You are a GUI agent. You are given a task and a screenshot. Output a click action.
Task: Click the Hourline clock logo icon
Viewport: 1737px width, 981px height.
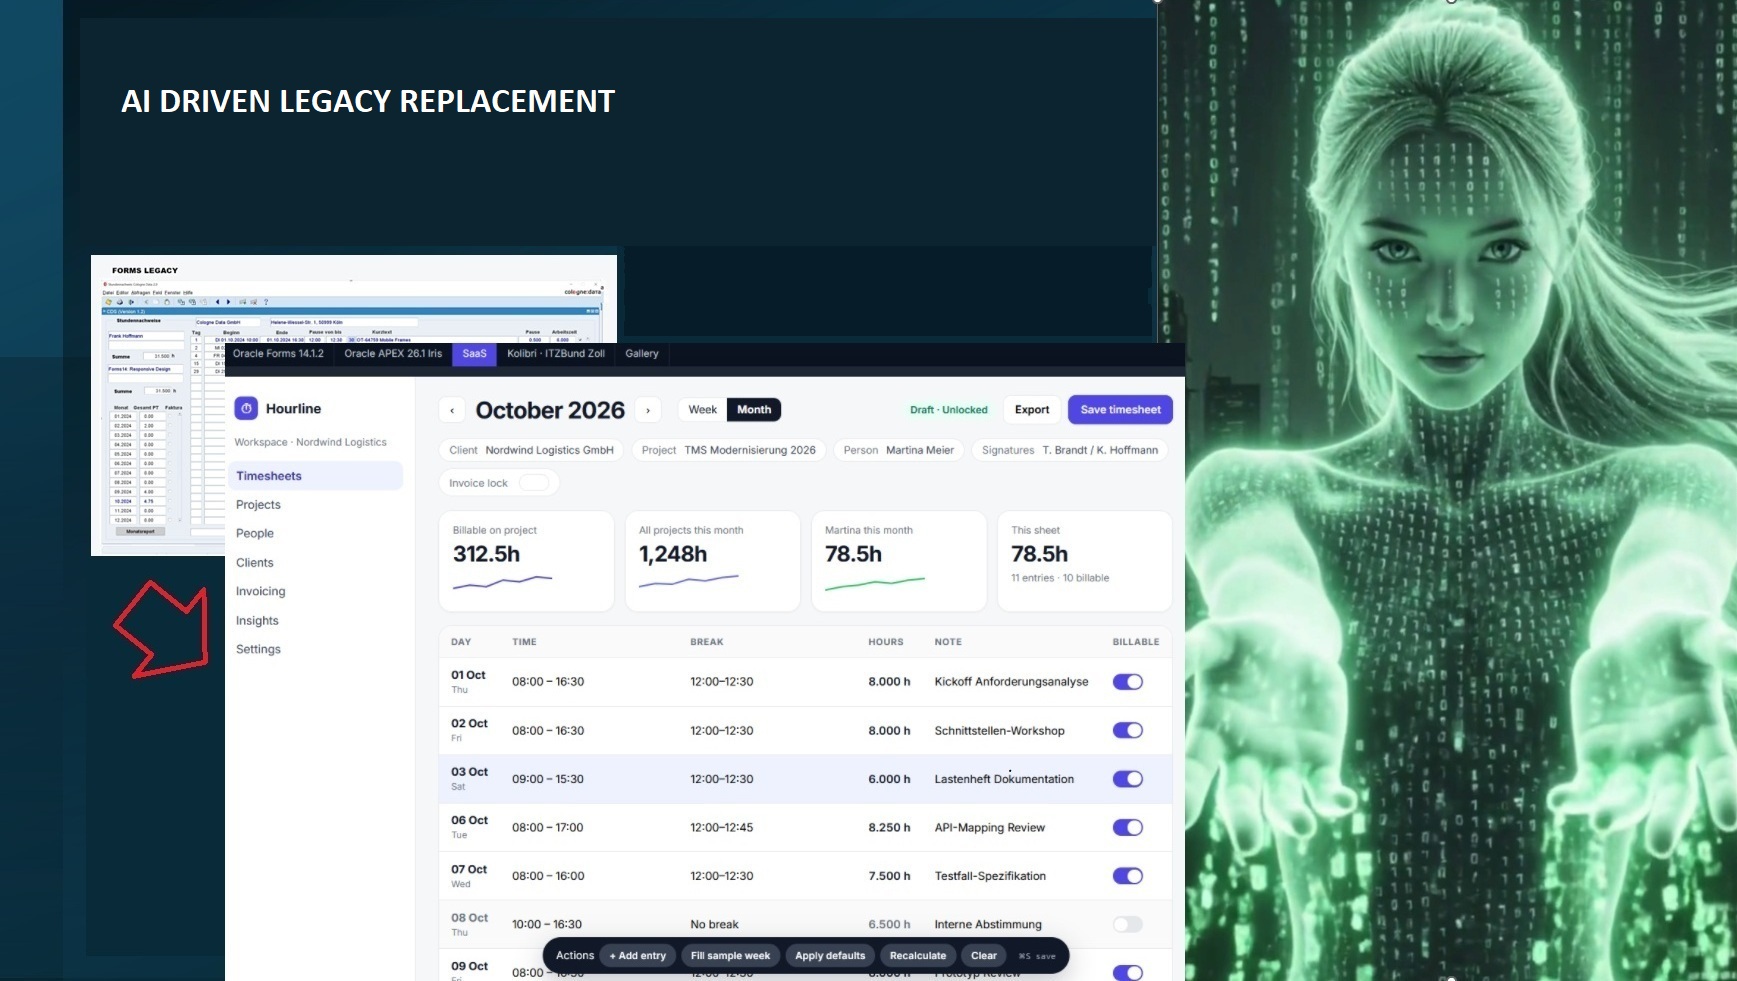(246, 408)
